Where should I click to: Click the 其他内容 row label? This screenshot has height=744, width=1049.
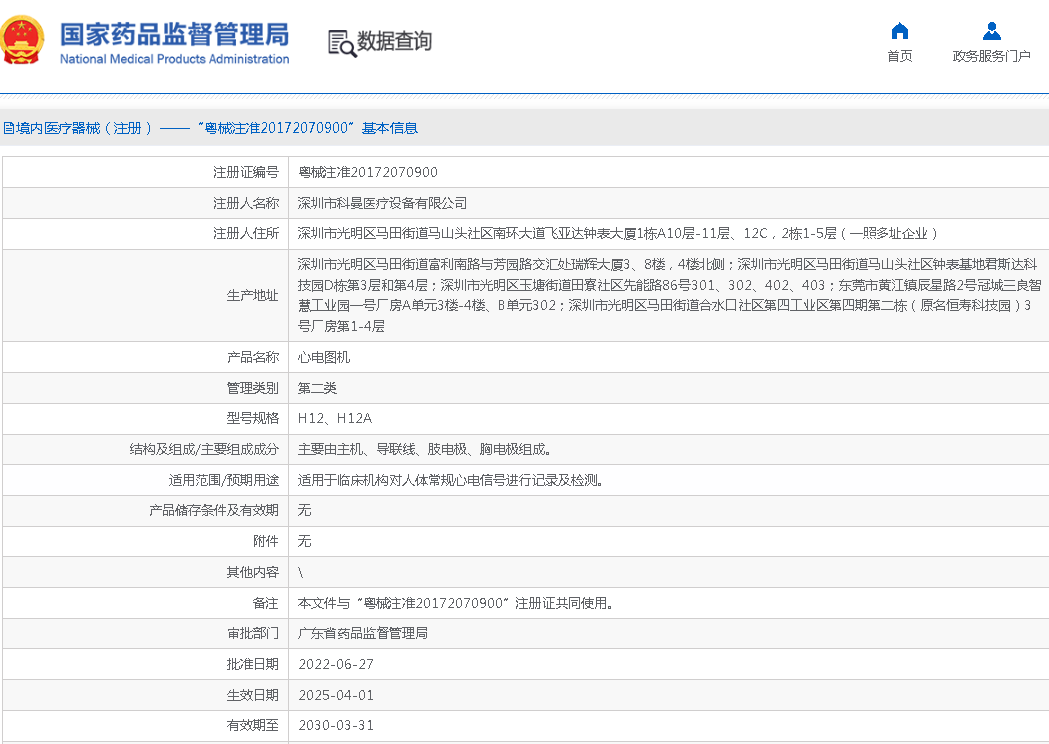(x=252, y=572)
